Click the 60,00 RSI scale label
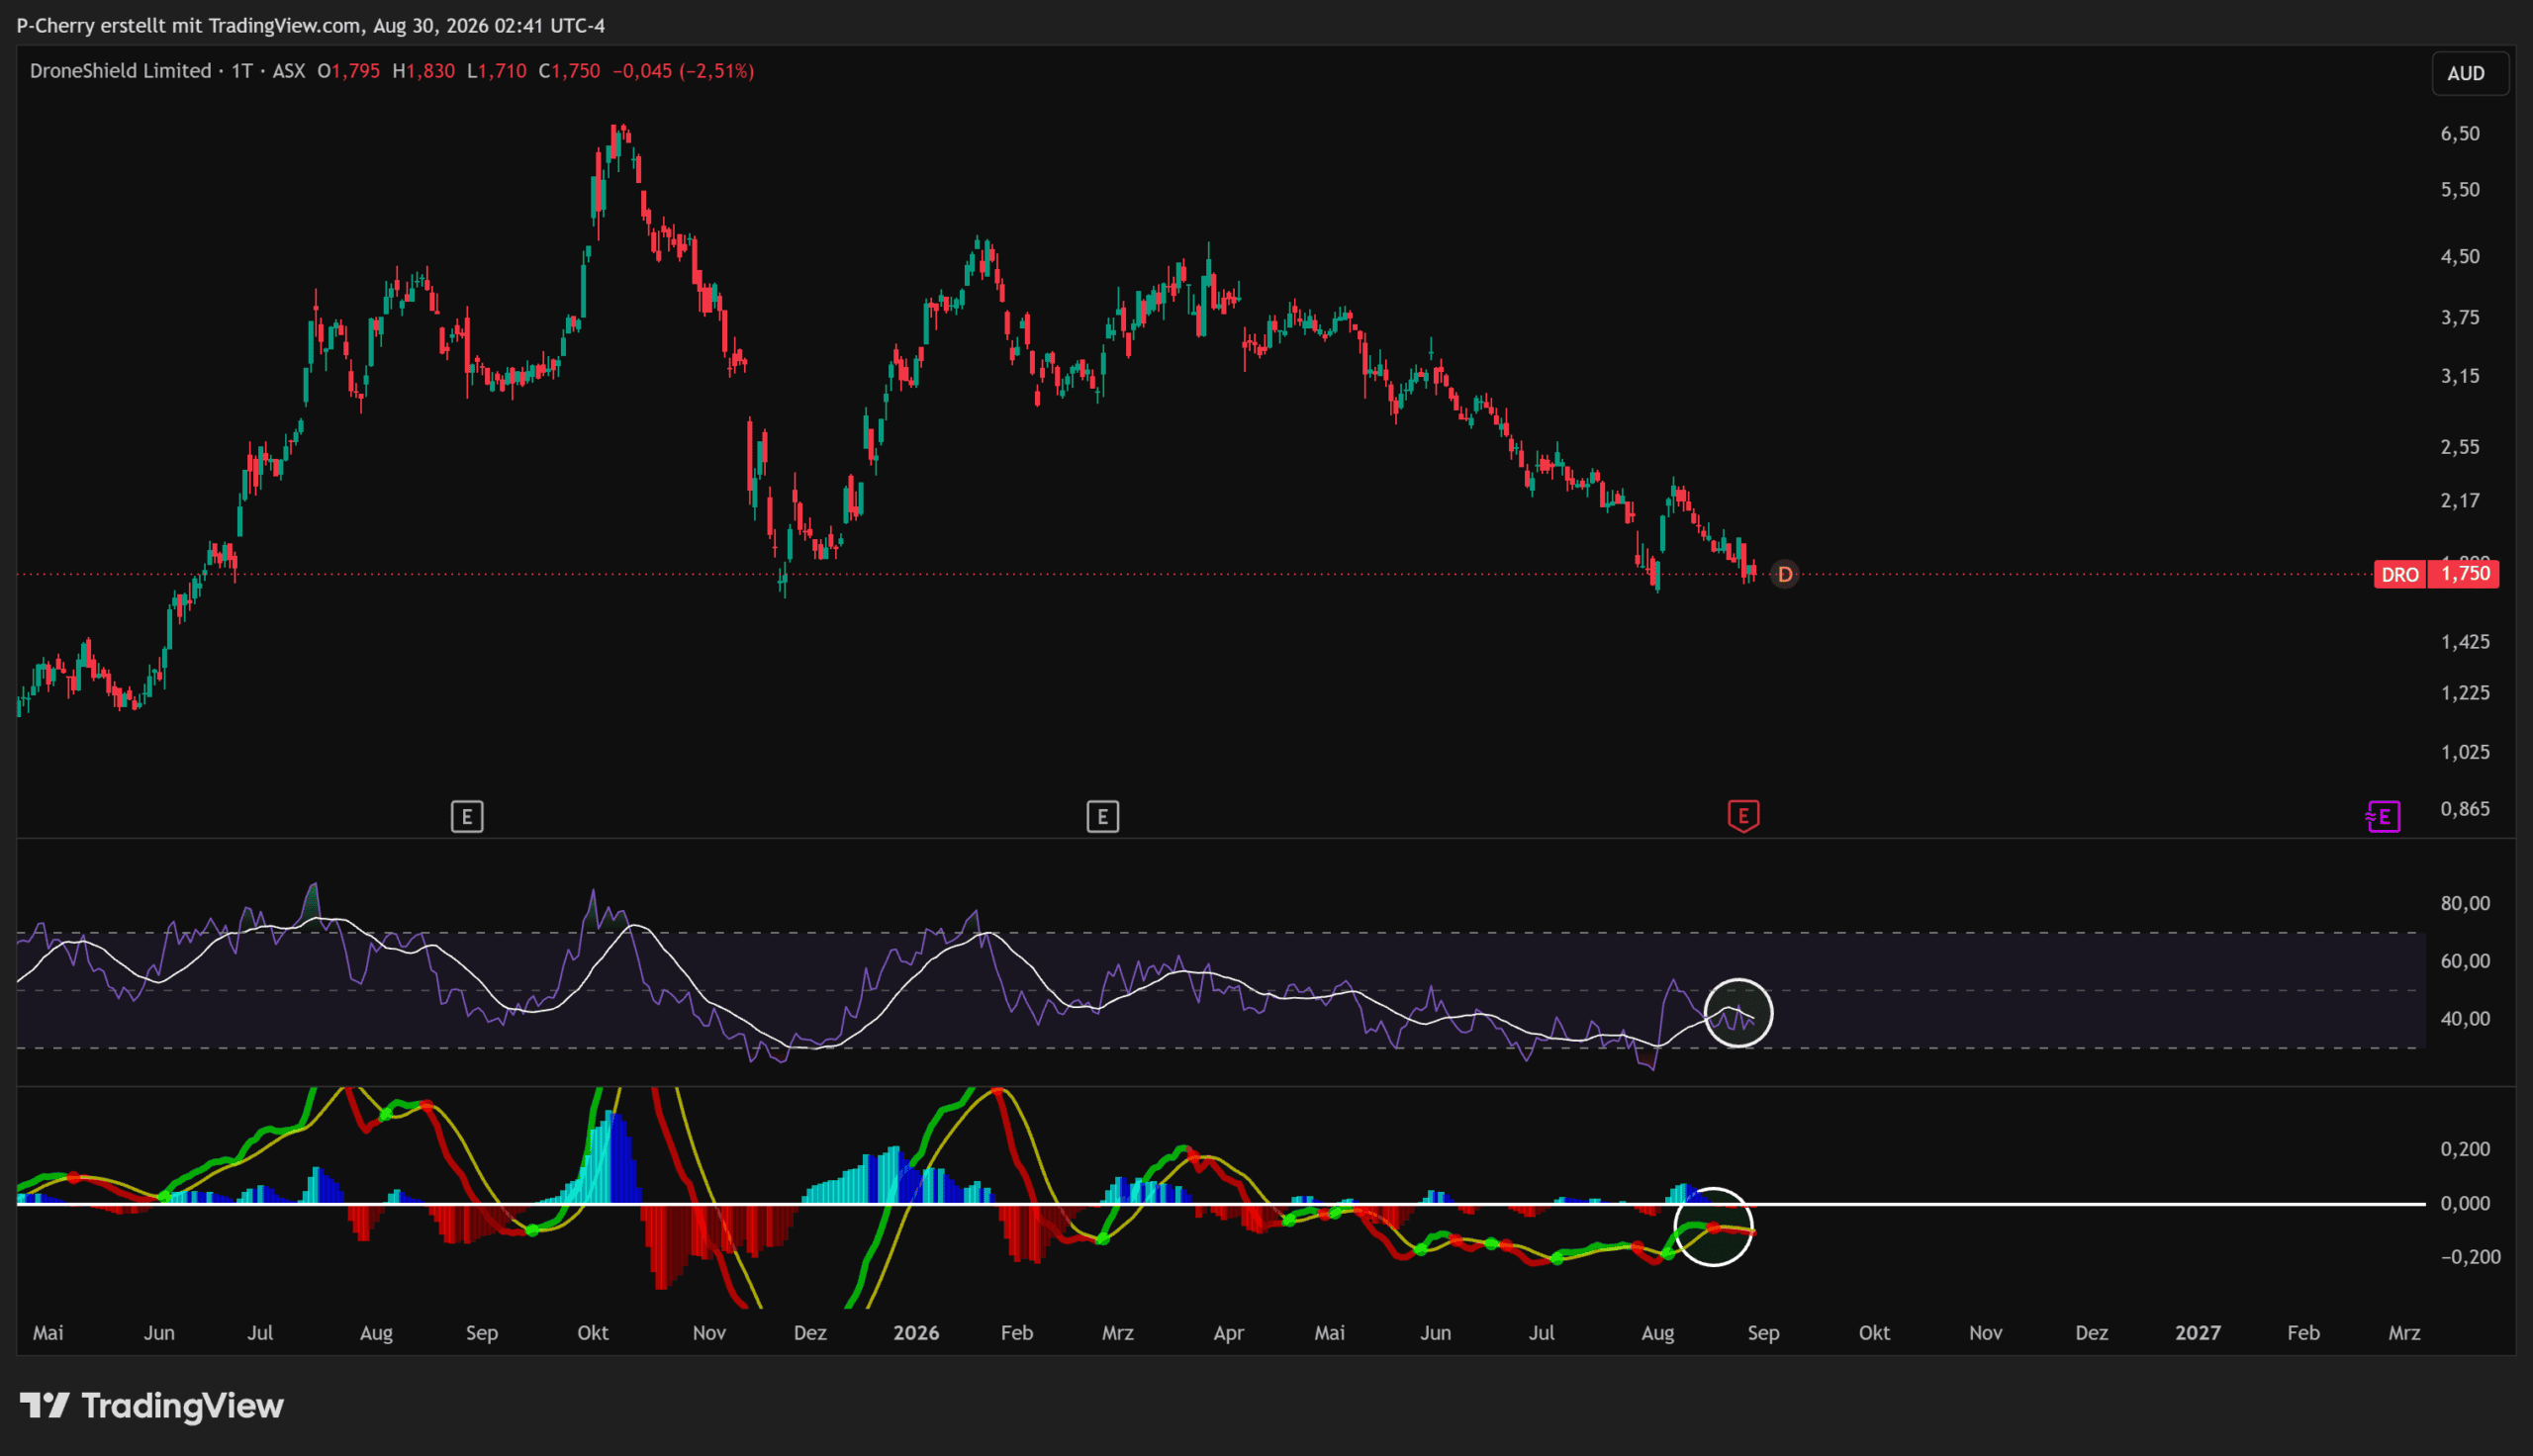2533x1456 pixels. pos(2465,962)
